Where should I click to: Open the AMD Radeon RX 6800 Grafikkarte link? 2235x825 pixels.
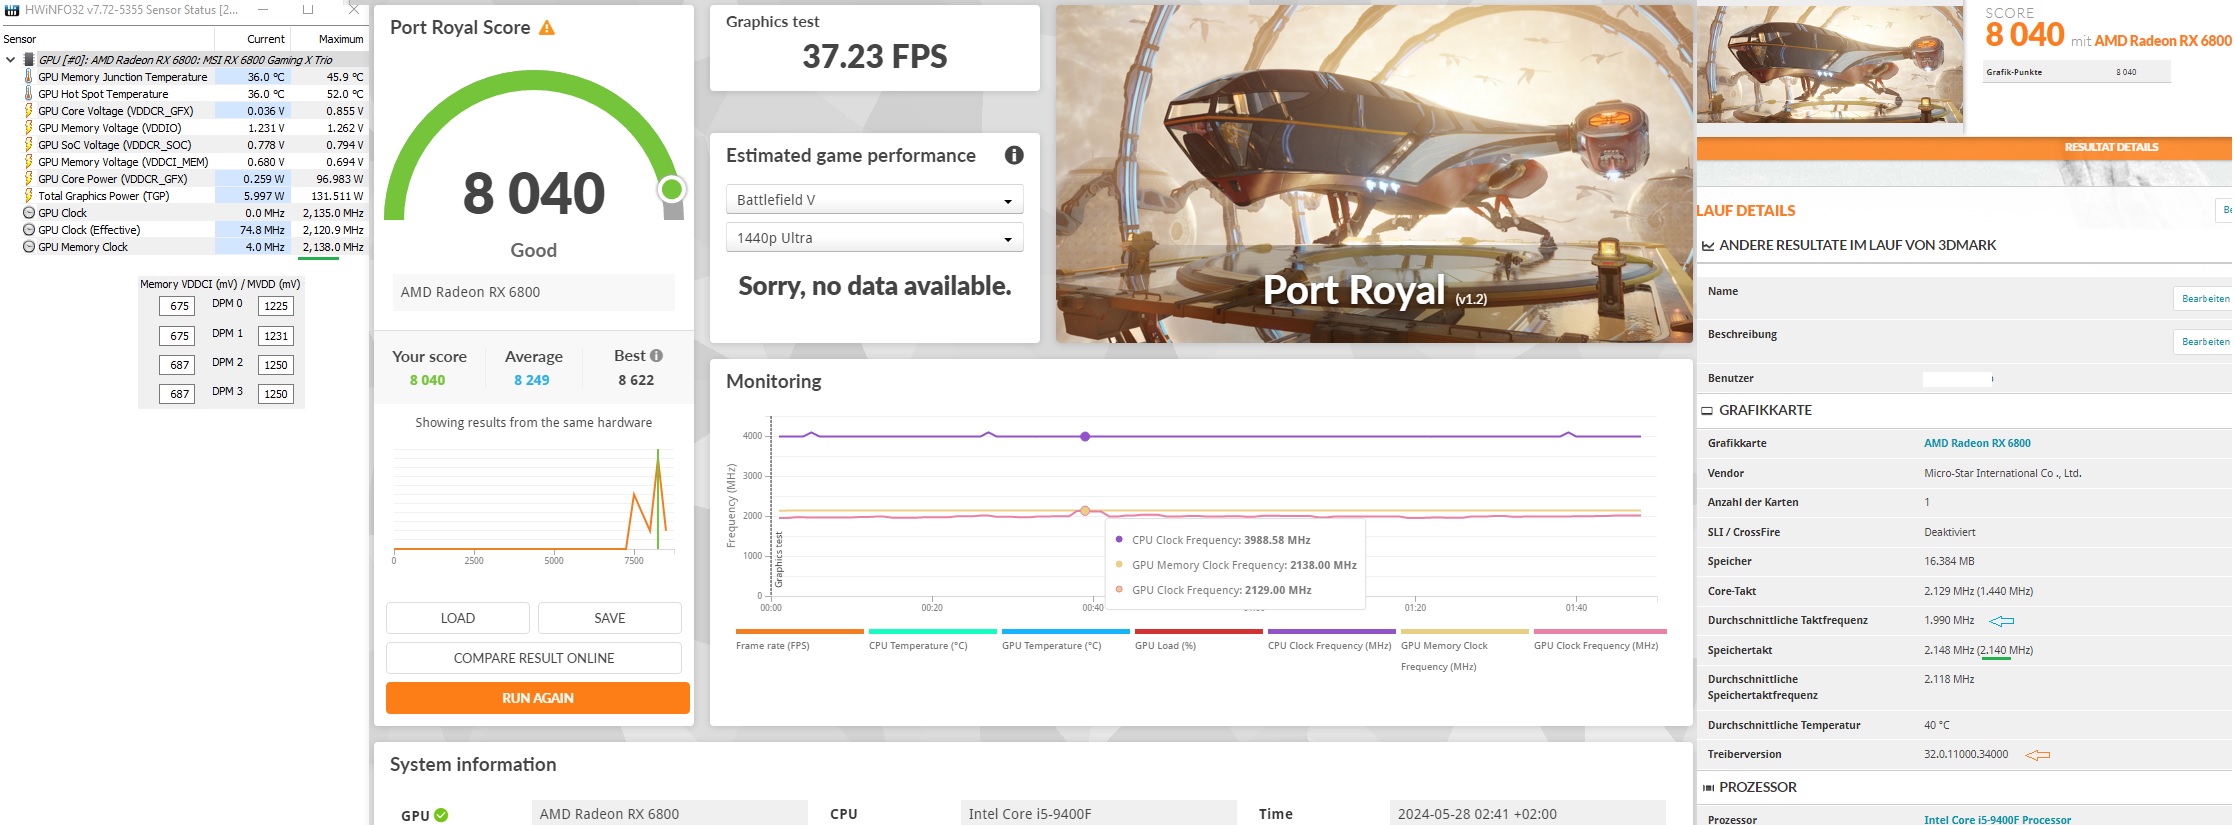(x=1977, y=443)
